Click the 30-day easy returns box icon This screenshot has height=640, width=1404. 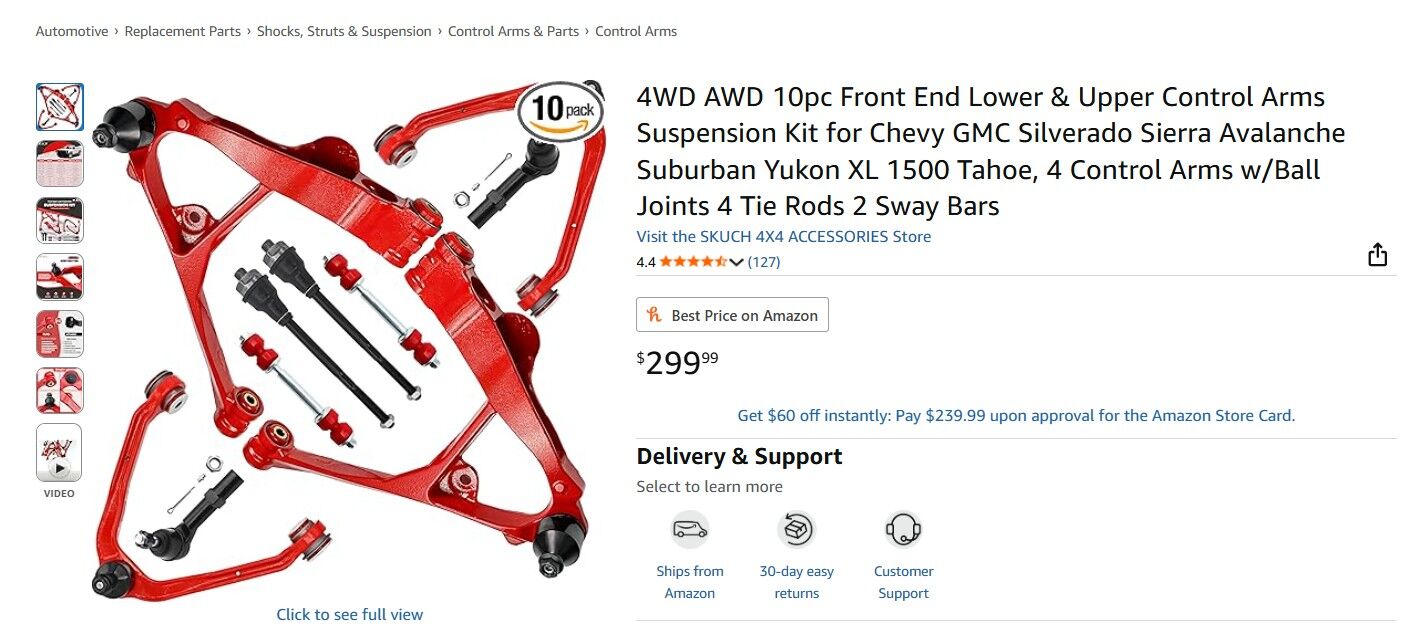tap(796, 529)
